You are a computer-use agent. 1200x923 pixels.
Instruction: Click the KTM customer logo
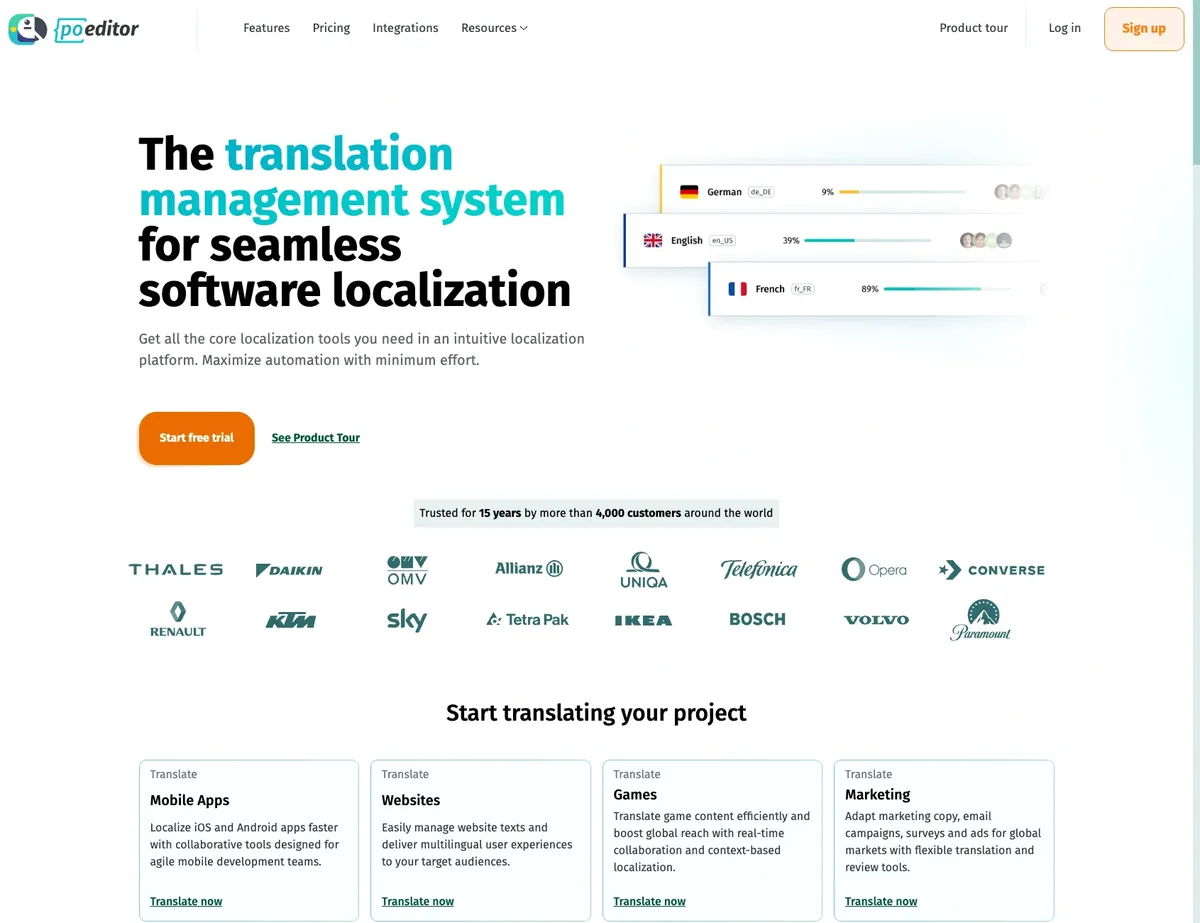pos(291,621)
